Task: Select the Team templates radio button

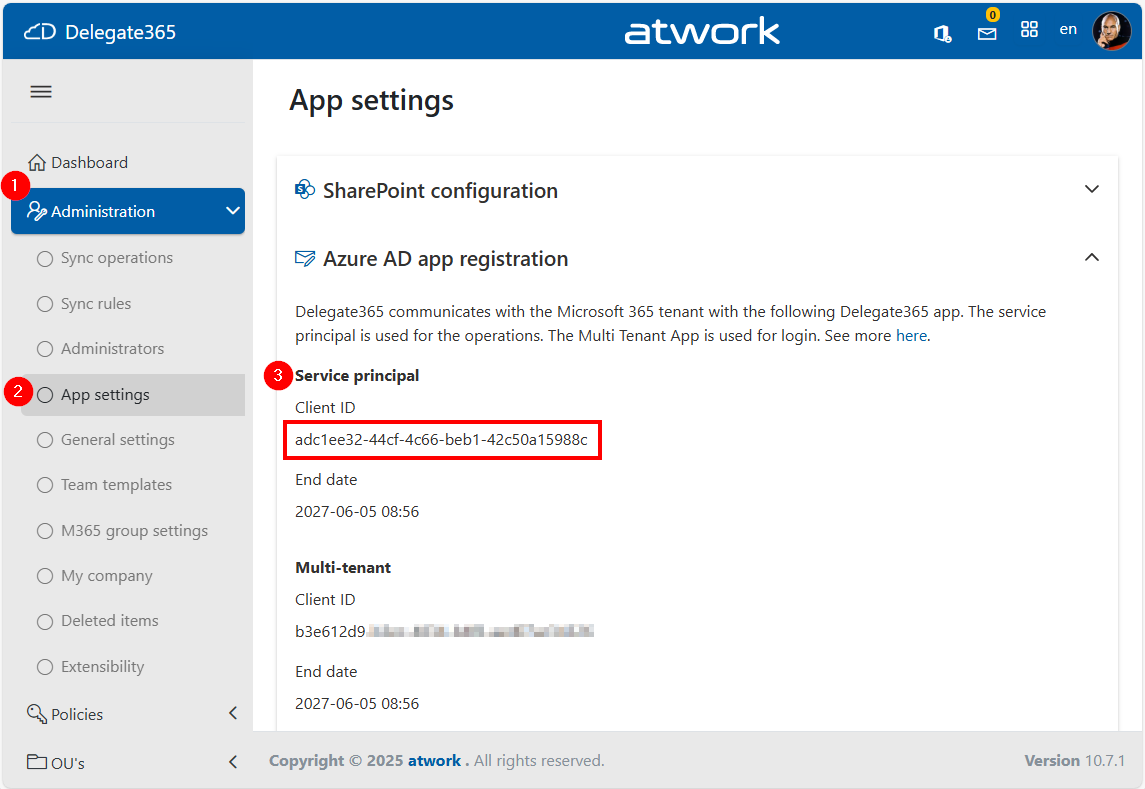Action: (x=44, y=484)
